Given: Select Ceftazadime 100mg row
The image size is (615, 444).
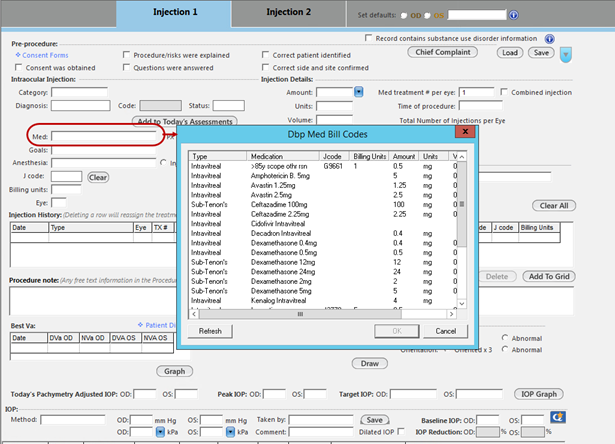Looking at the screenshot, I should pos(324,204).
